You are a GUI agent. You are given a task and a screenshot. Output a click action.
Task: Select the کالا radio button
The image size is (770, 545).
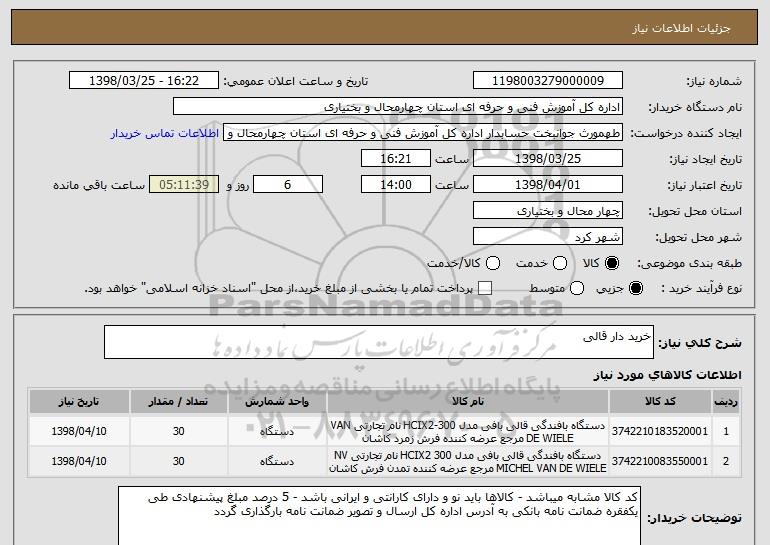coord(612,263)
